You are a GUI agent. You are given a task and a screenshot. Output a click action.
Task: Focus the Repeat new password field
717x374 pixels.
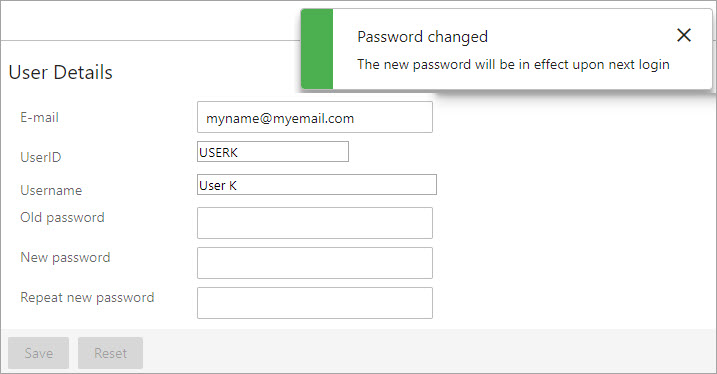point(315,303)
